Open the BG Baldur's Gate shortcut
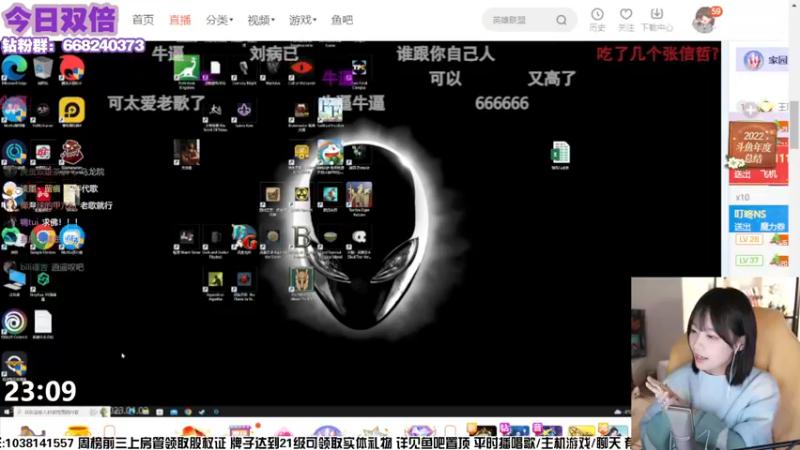The width and height of the screenshot is (800, 450). point(244,239)
